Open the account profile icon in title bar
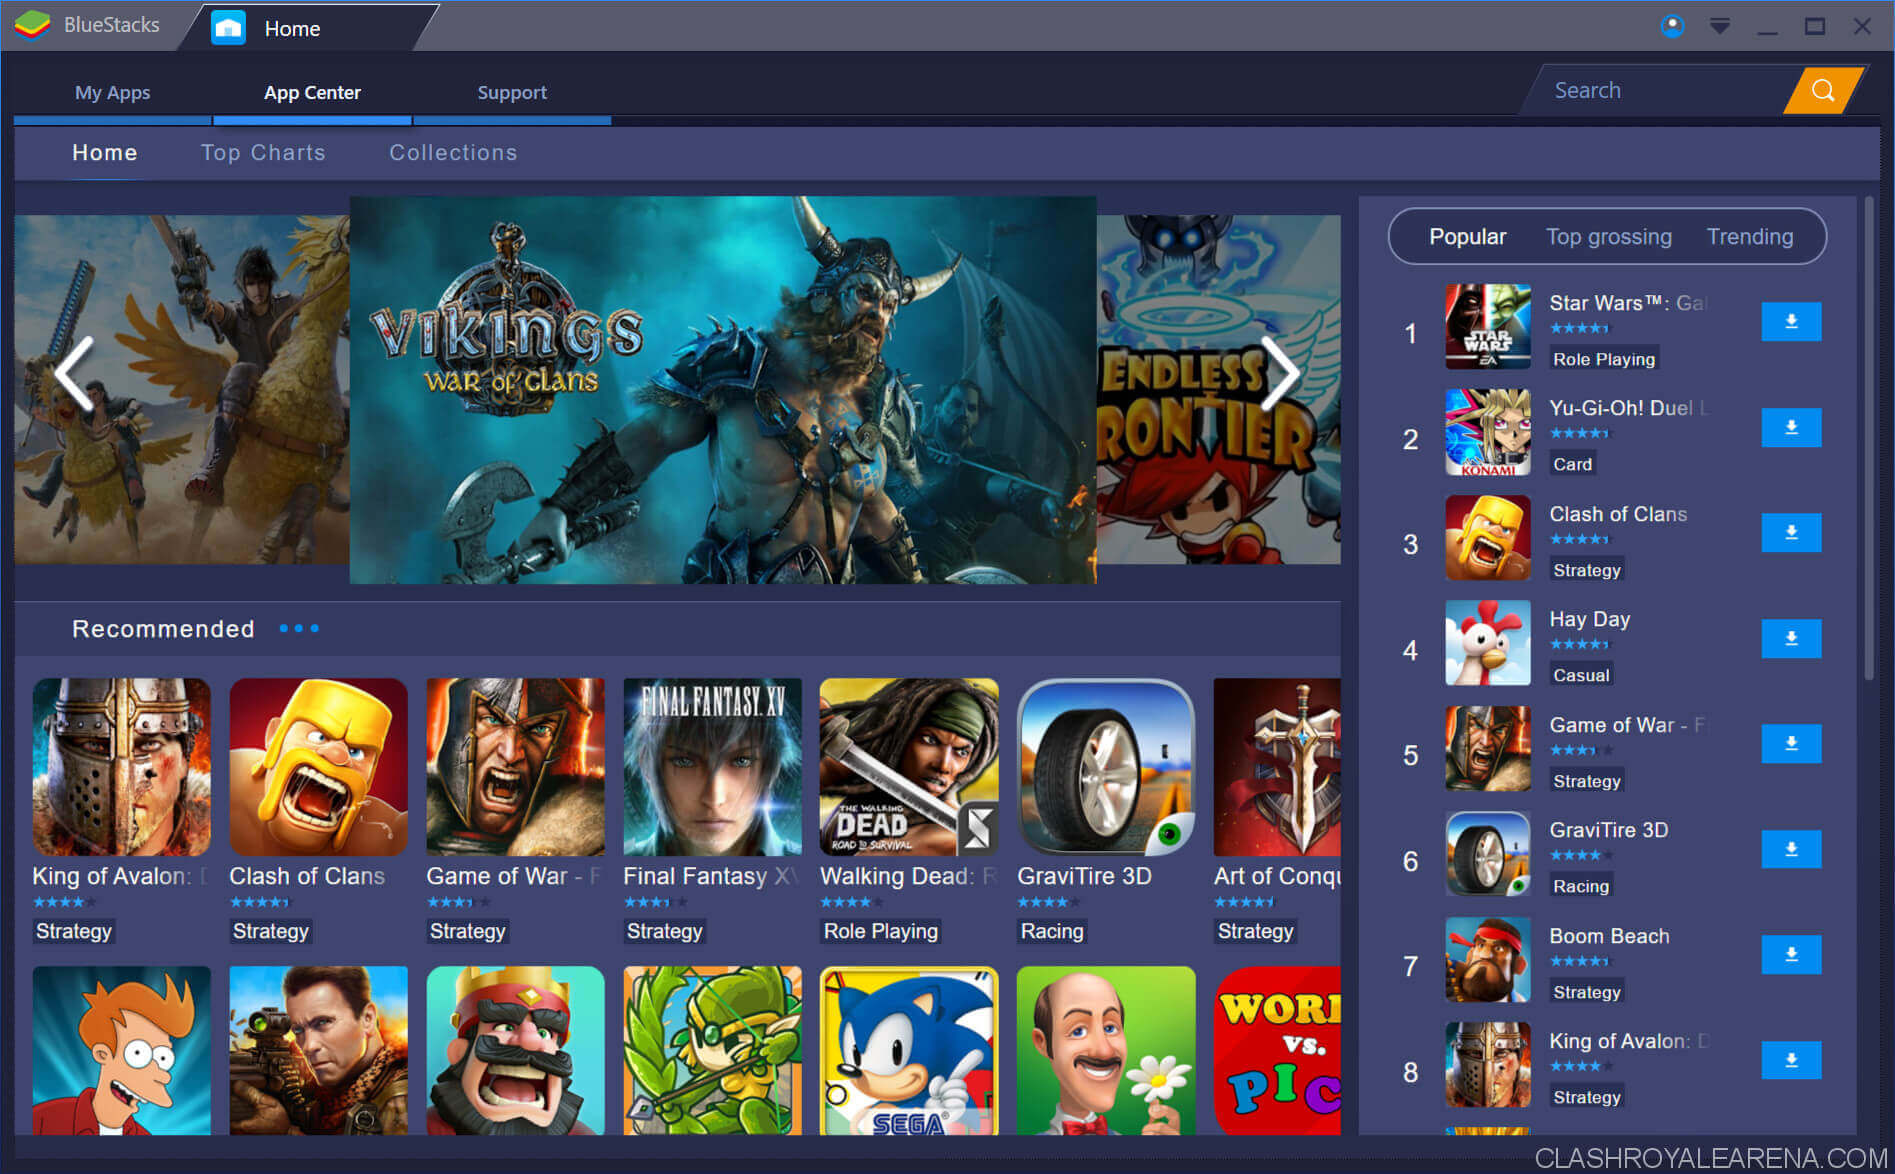Image resolution: width=1895 pixels, height=1174 pixels. [x=1672, y=27]
